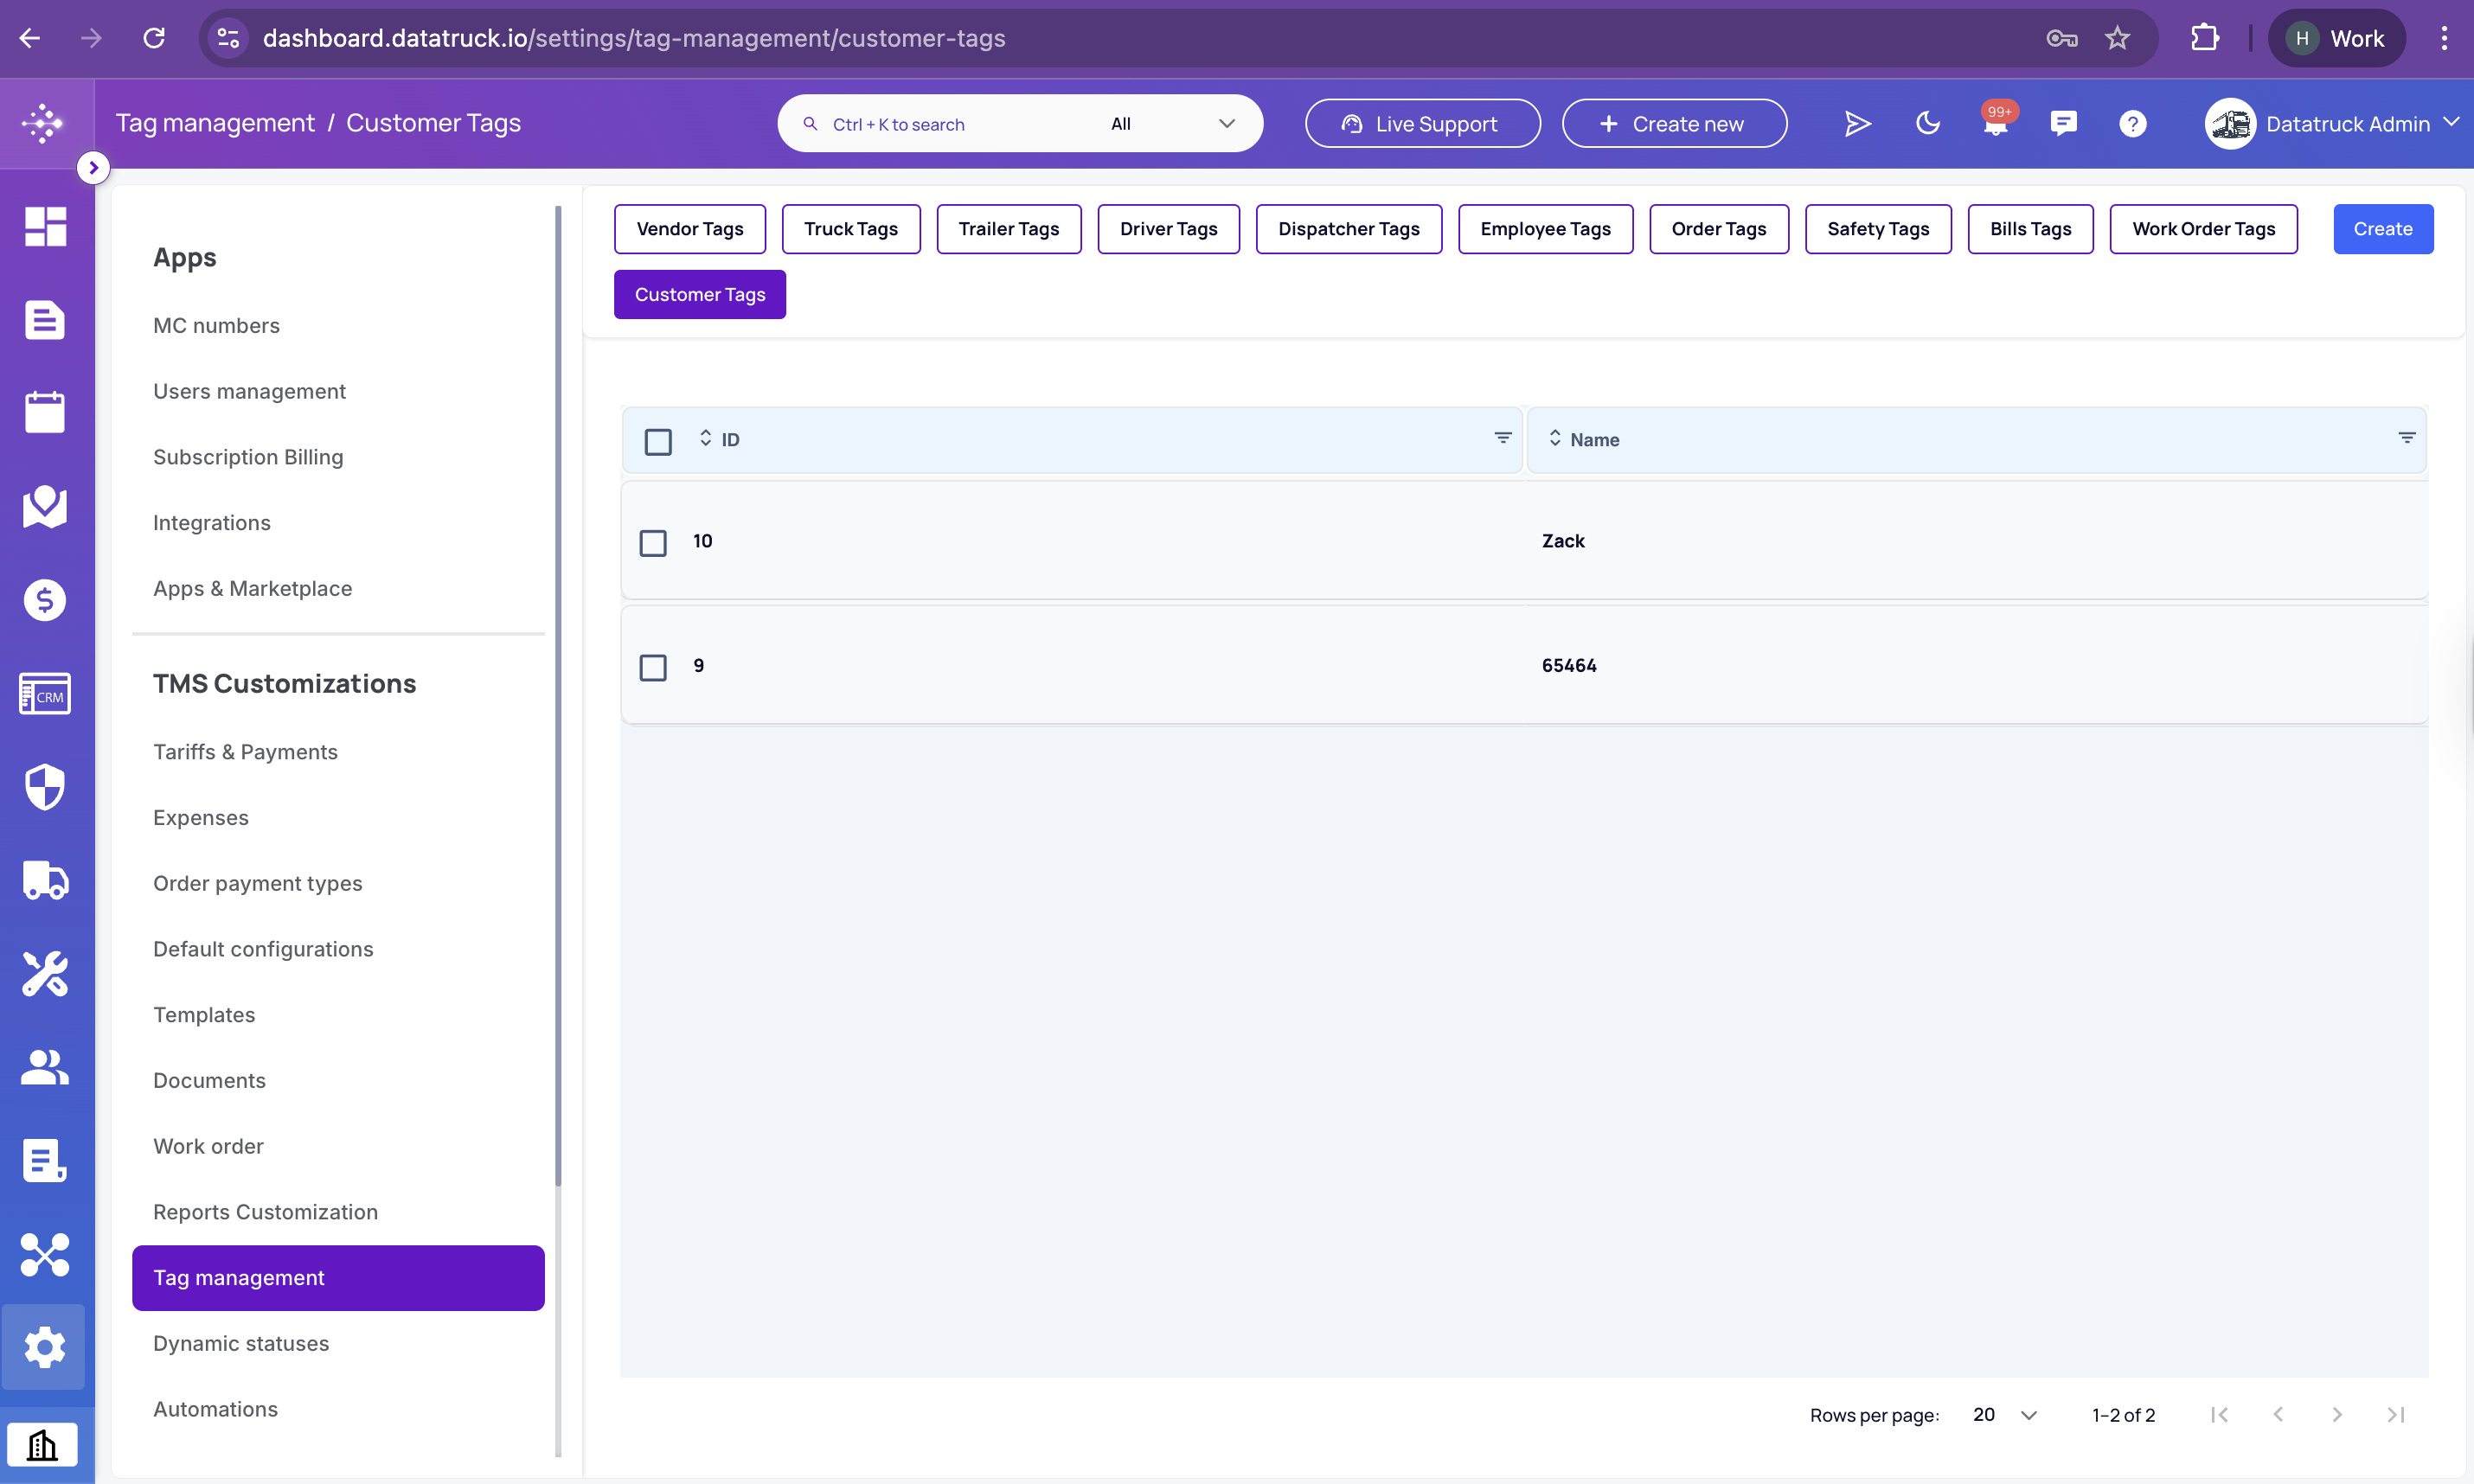Open rows per page dropdown
Screen dimensions: 2474x1484
tap(2004, 1414)
